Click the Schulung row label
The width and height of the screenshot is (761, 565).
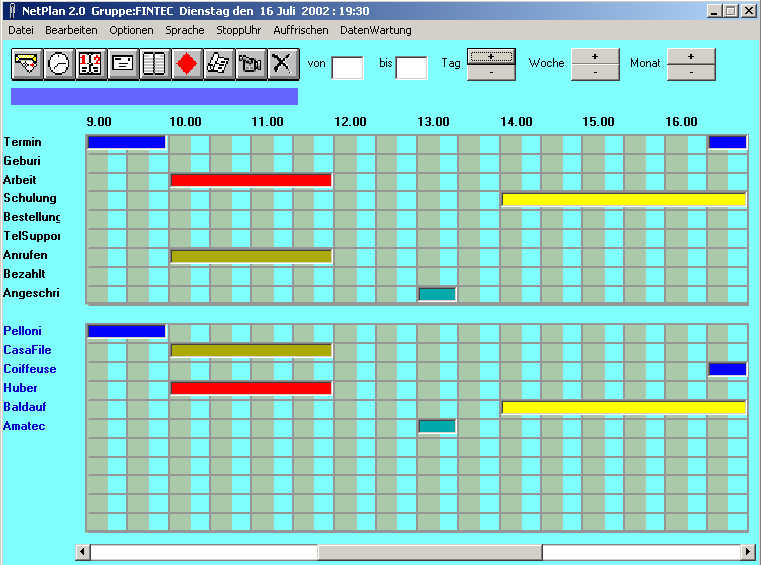(30, 198)
